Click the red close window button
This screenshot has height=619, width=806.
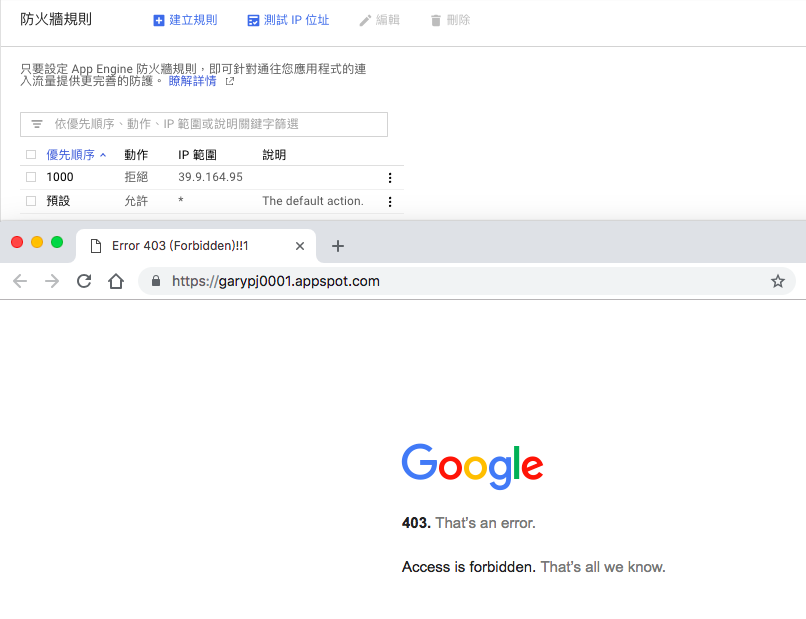click(x=17, y=242)
